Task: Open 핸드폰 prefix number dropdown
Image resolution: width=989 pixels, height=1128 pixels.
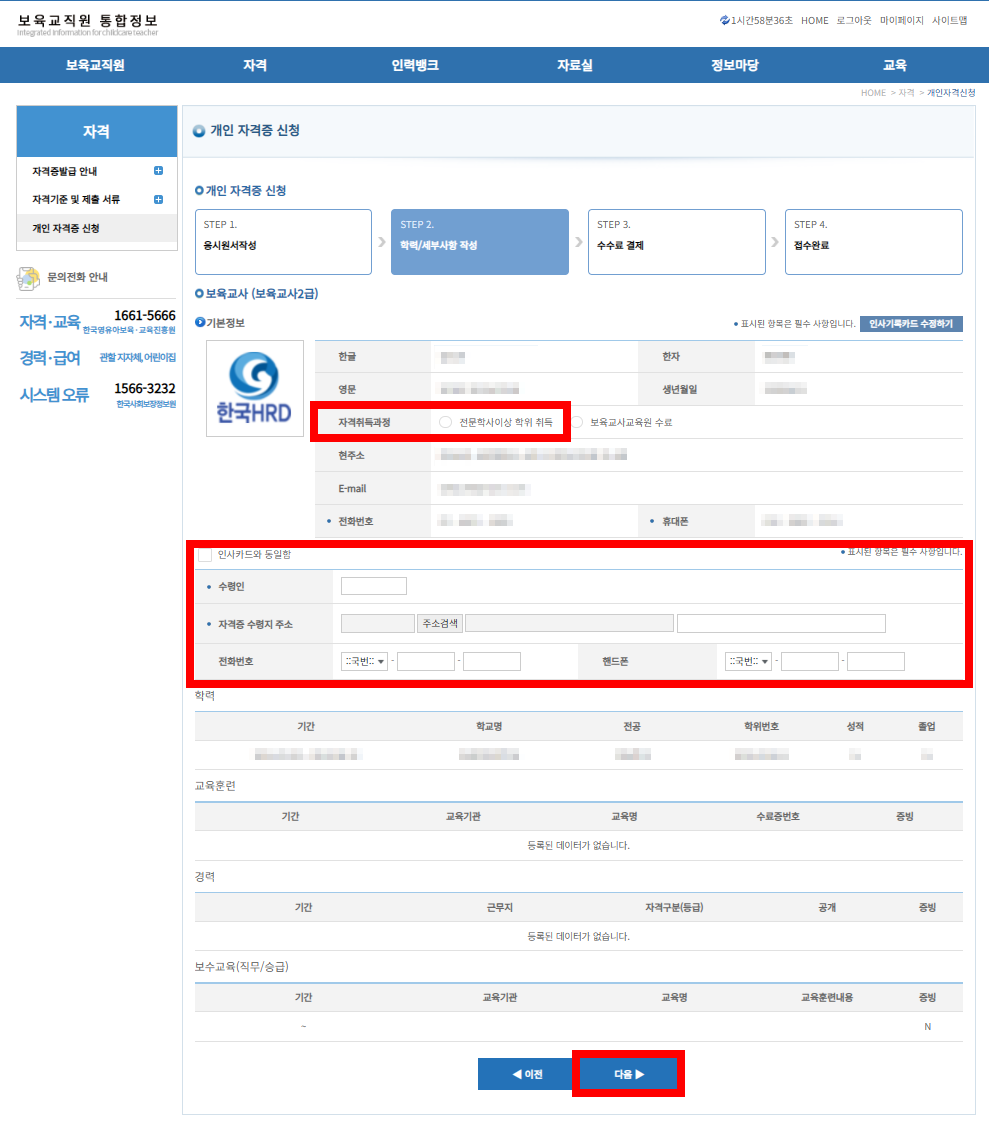Action: point(748,661)
